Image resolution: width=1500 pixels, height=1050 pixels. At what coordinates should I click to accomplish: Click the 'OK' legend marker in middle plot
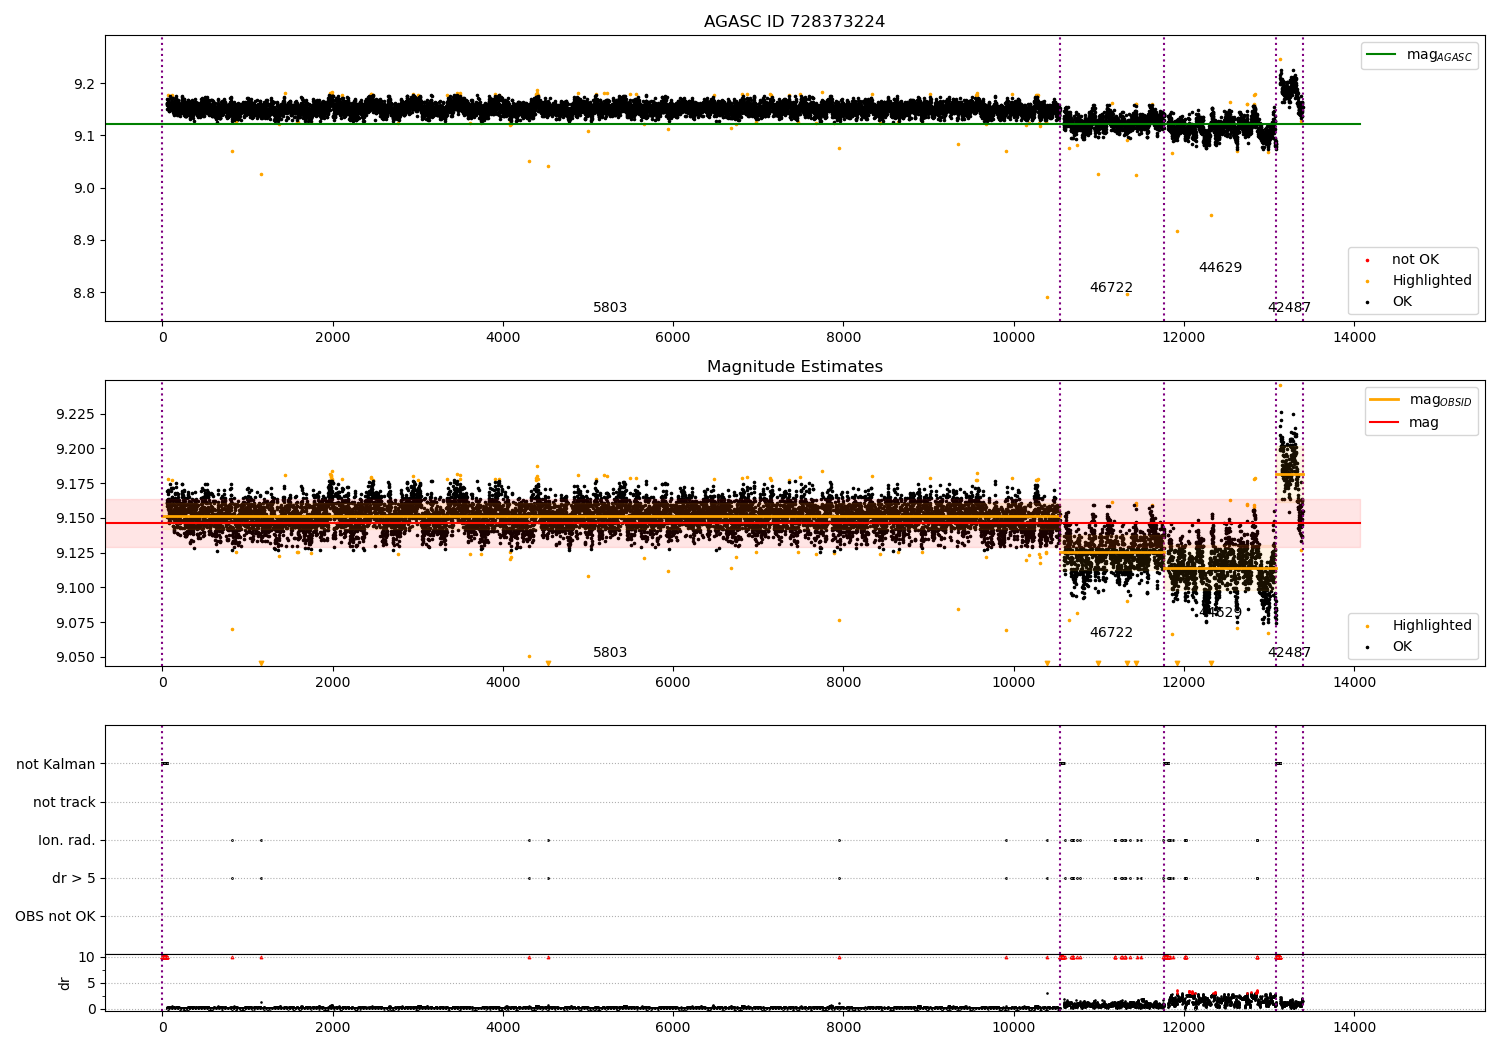pyautogui.click(x=1367, y=647)
